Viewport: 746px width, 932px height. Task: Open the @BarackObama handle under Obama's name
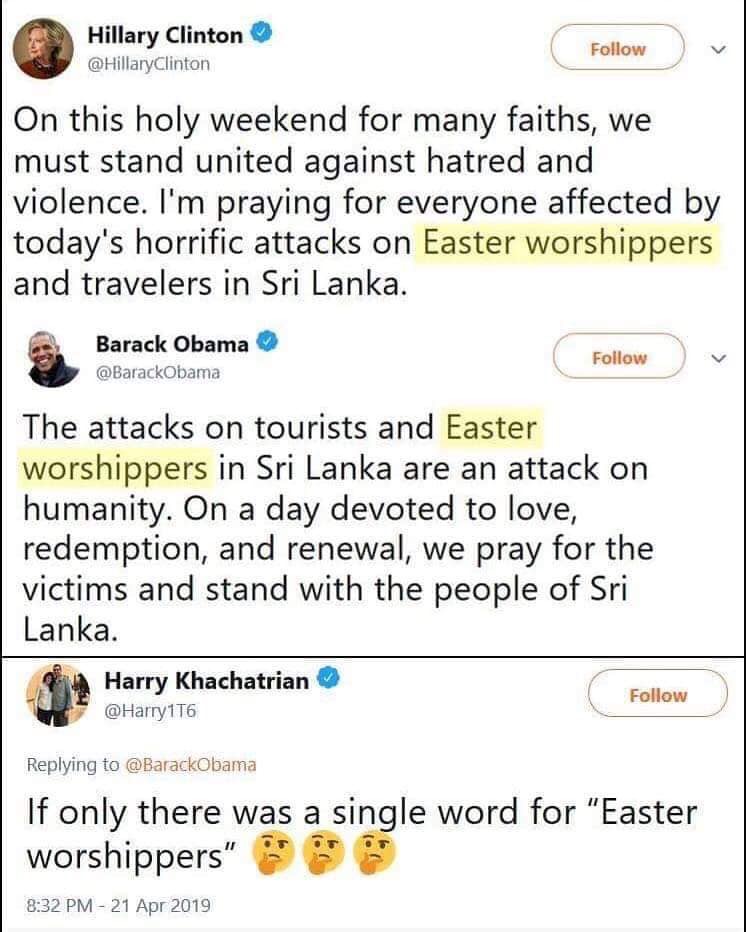click(x=158, y=372)
